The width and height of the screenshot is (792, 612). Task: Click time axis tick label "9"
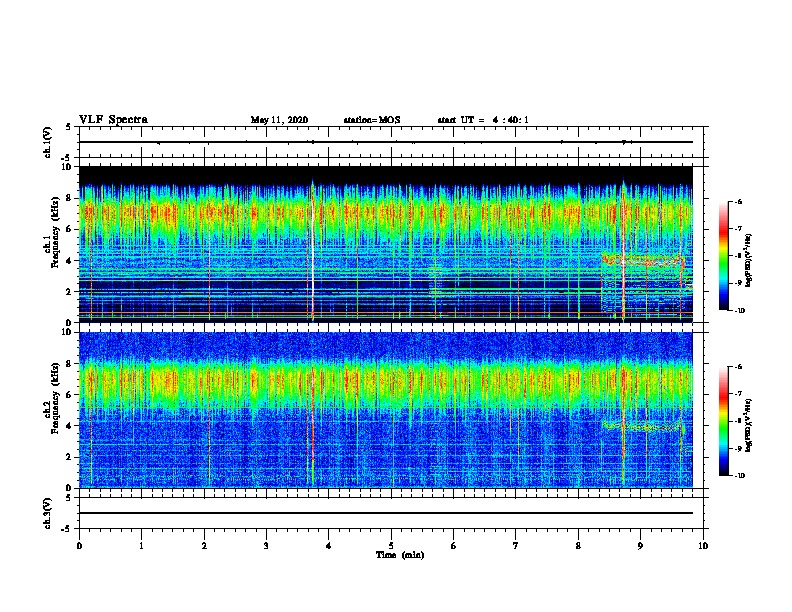pyautogui.click(x=640, y=546)
